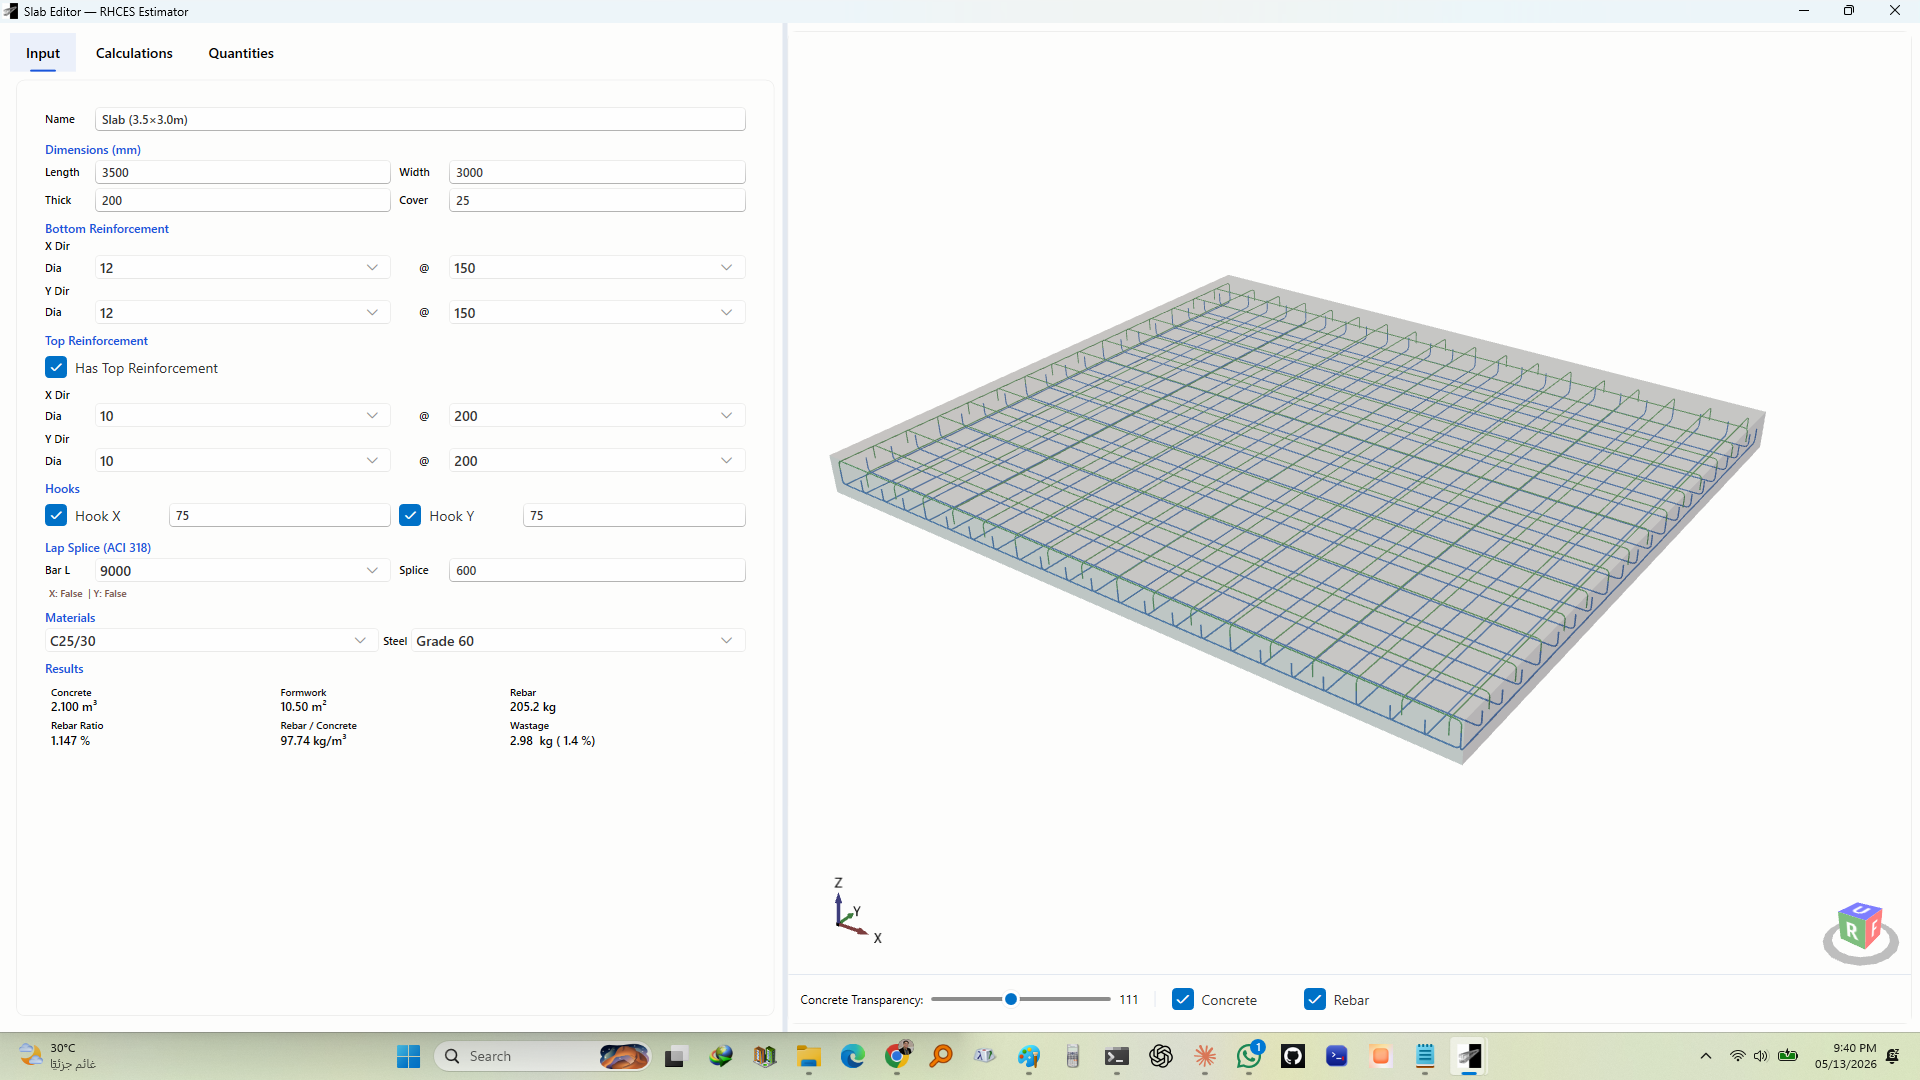Open PowerShell from the taskbar
The height and width of the screenshot is (1080, 1920).
coord(1337,1056)
